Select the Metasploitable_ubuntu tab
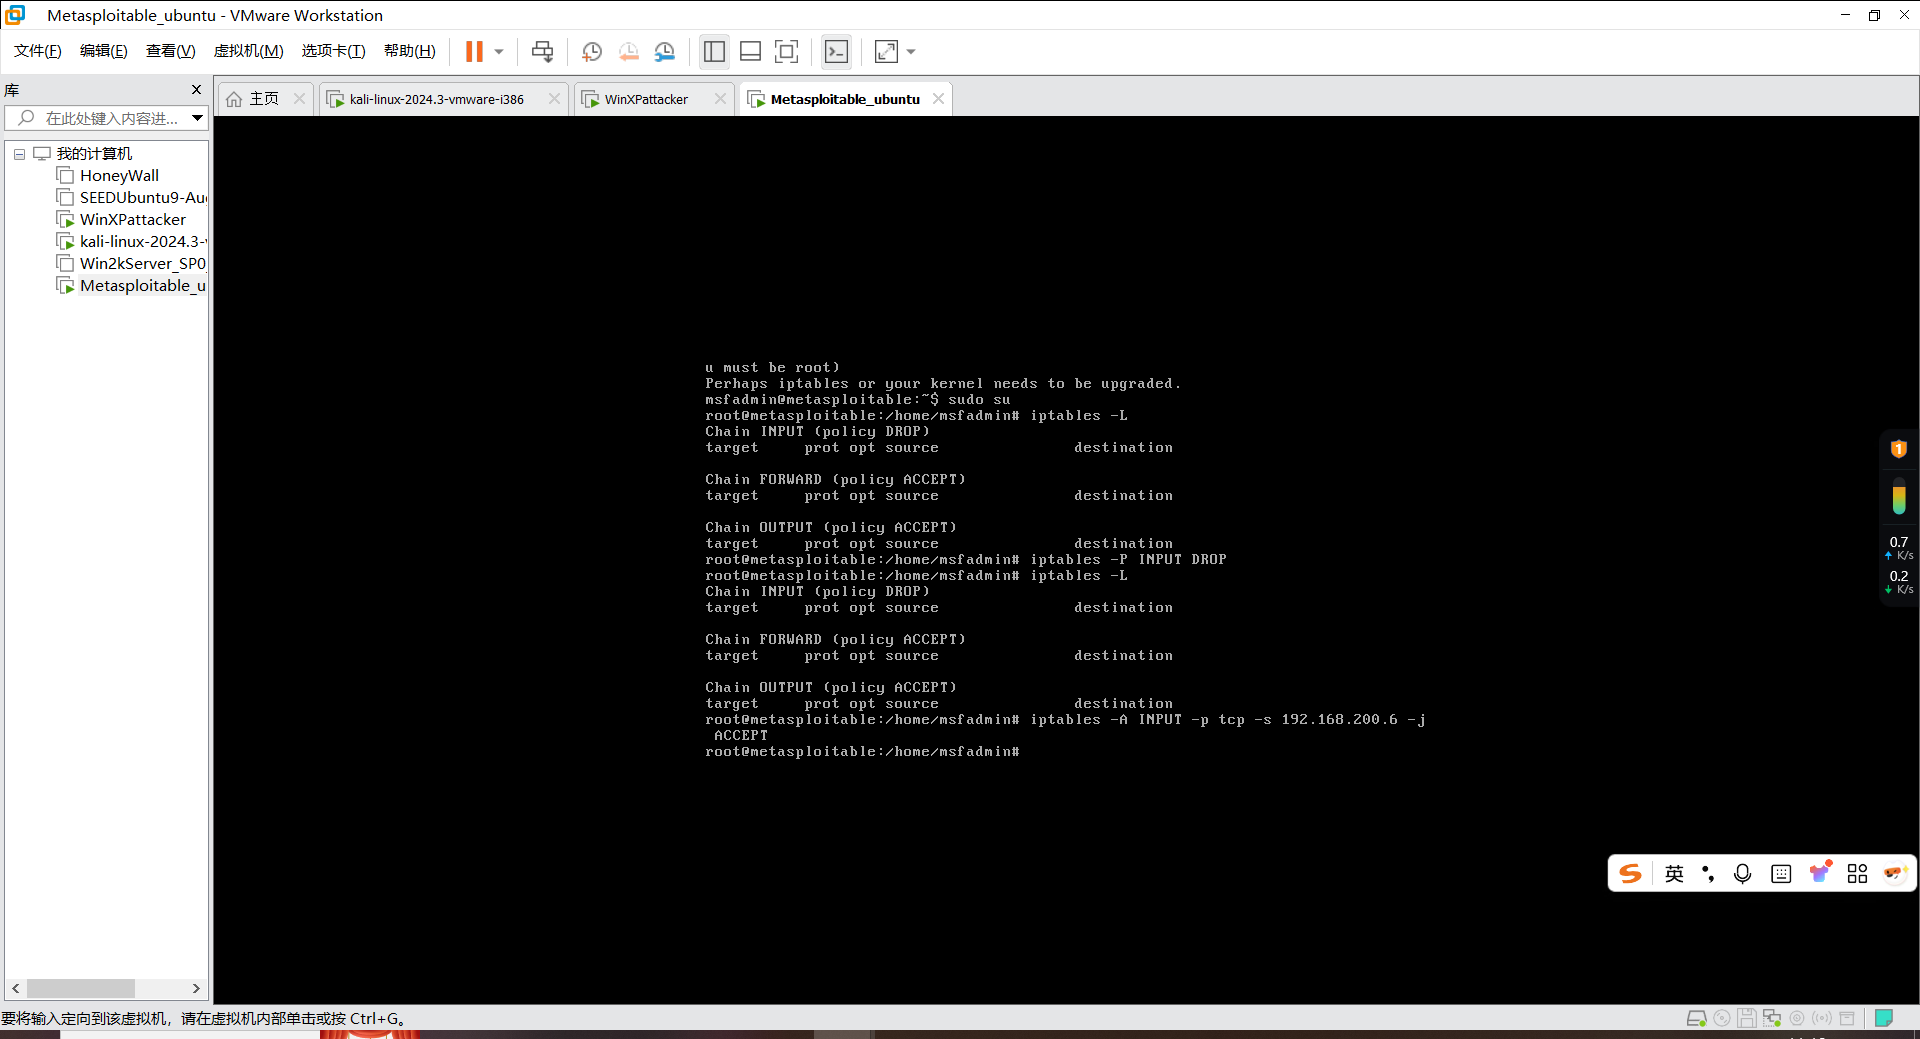 click(x=845, y=99)
